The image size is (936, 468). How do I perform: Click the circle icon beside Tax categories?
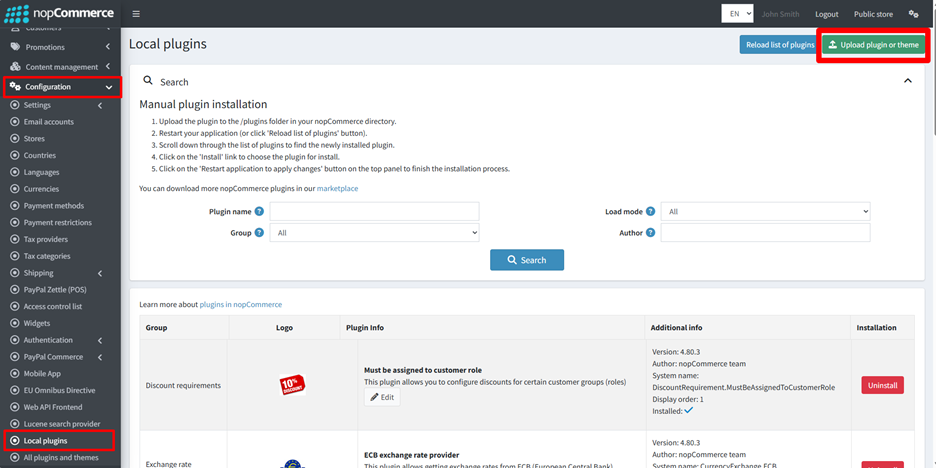(15, 256)
